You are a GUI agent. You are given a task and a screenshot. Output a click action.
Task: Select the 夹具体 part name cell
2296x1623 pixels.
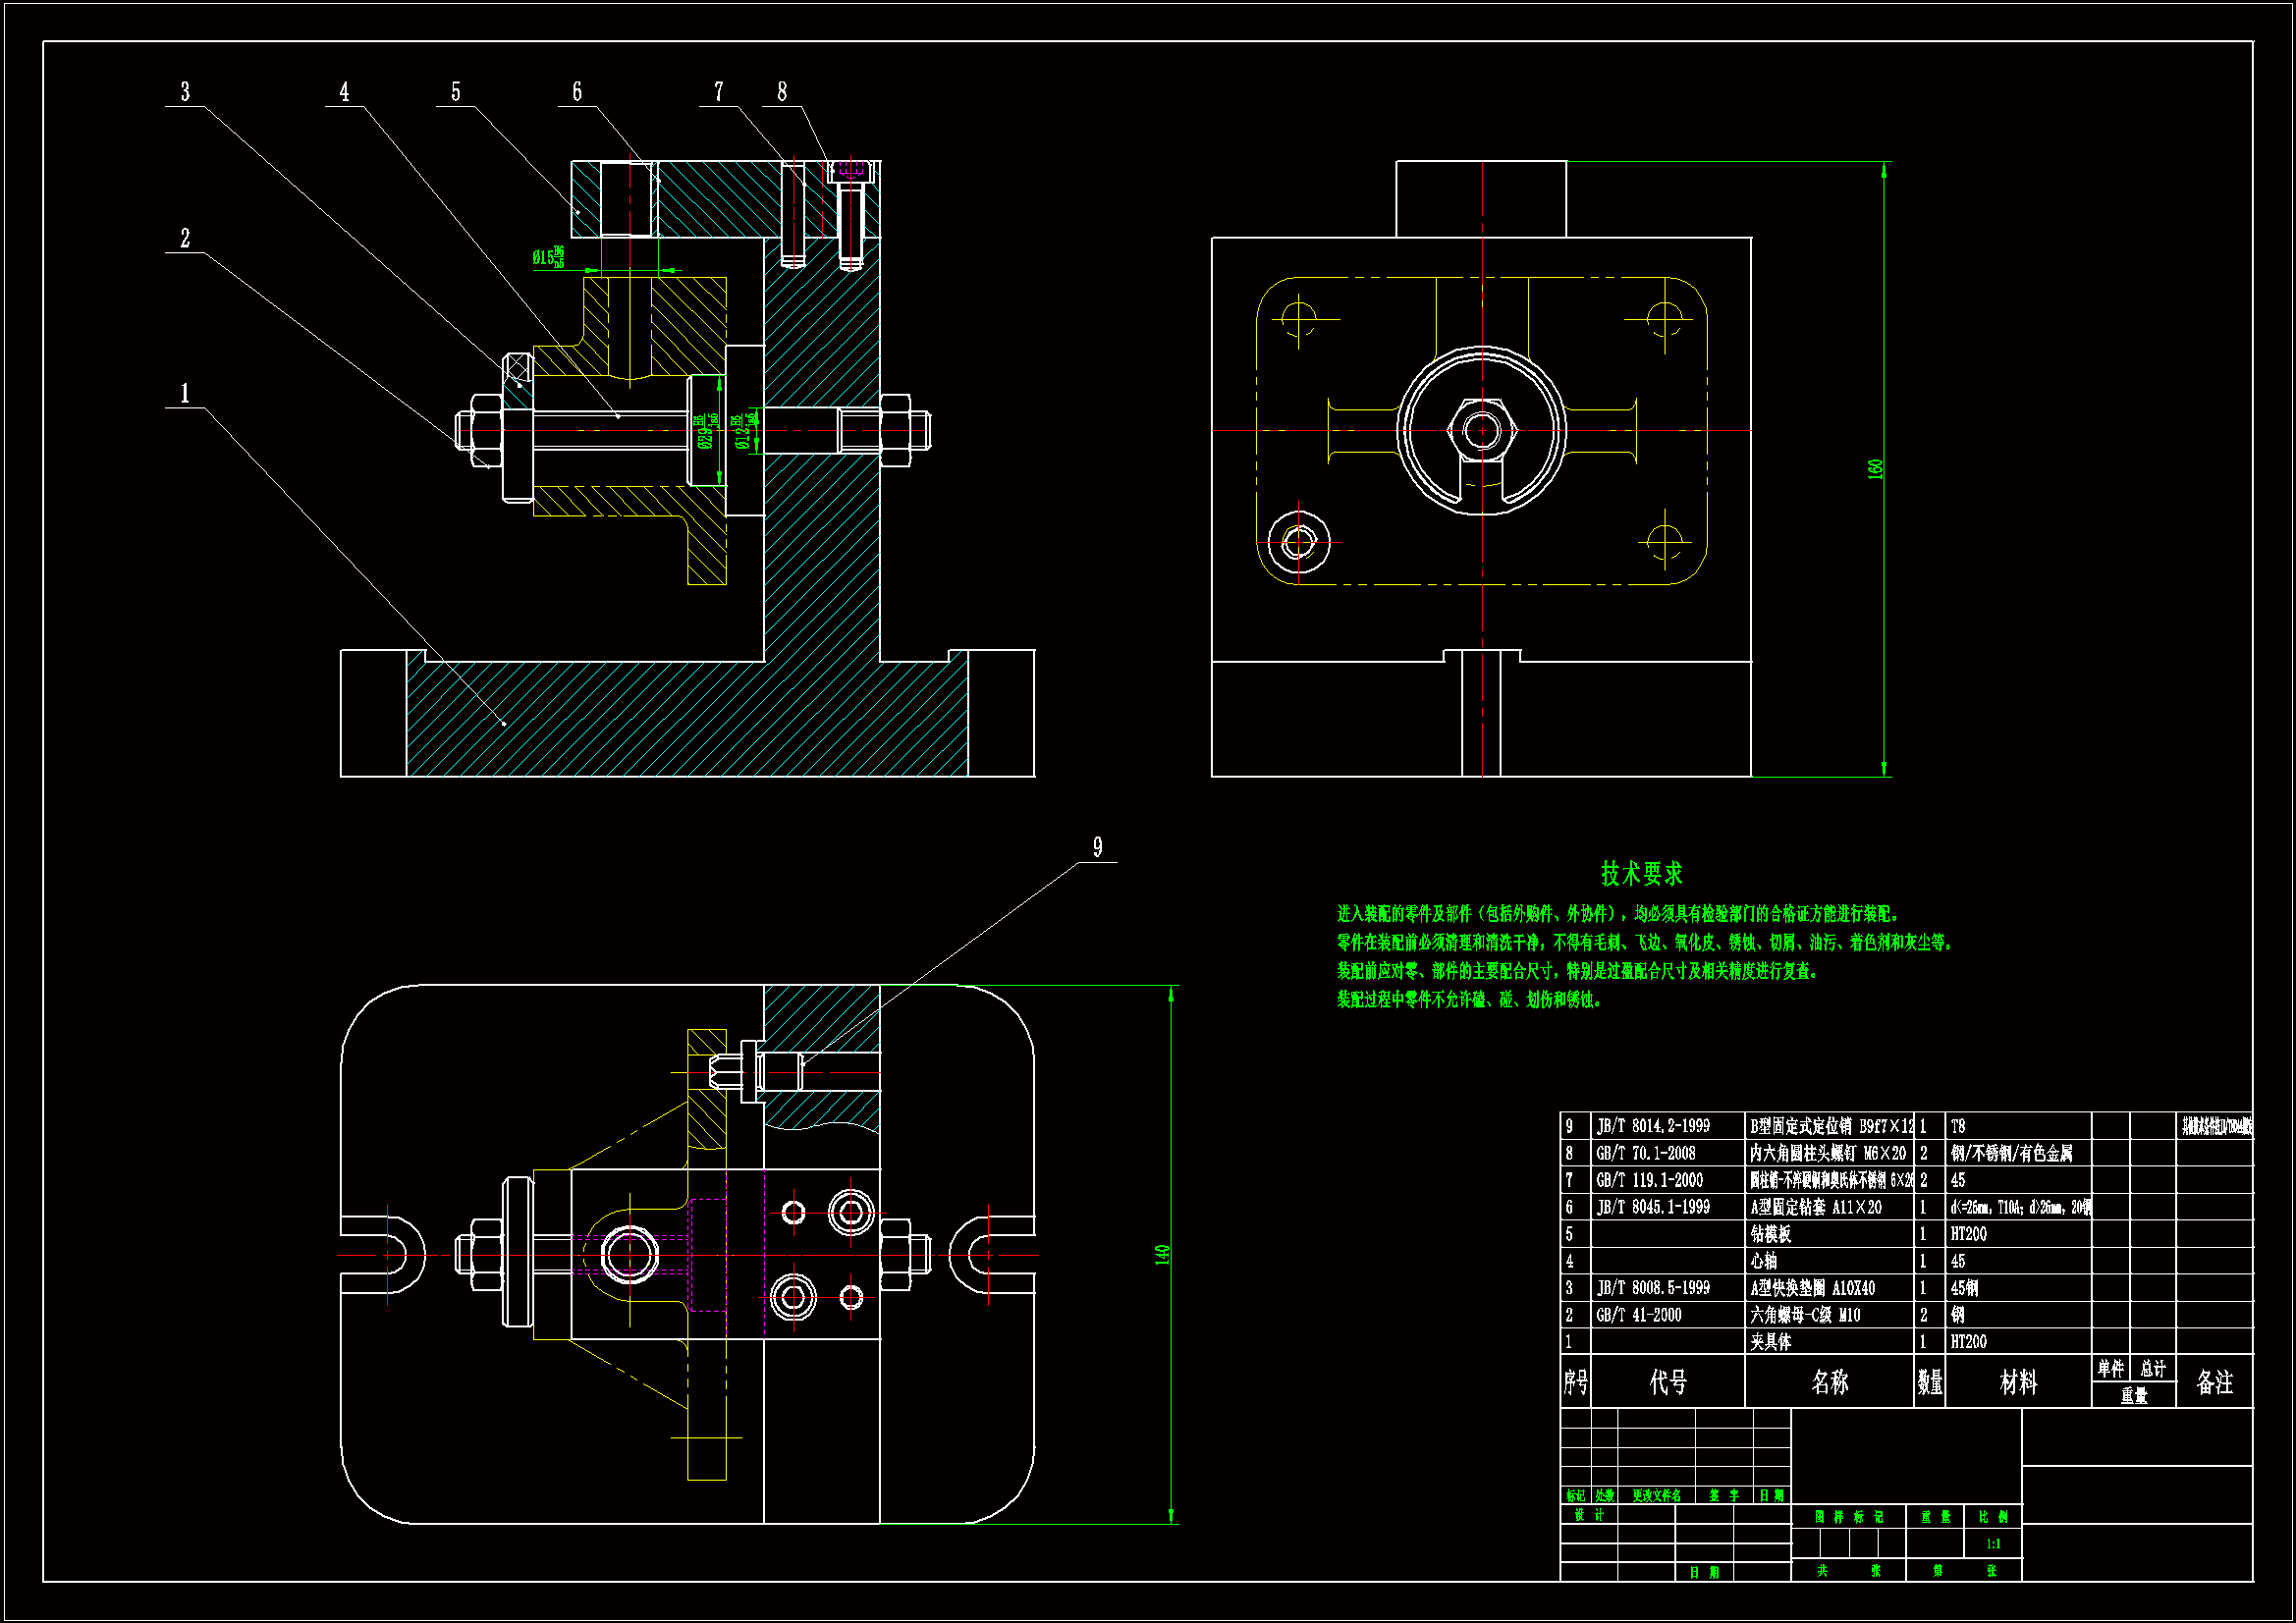pos(1771,1342)
